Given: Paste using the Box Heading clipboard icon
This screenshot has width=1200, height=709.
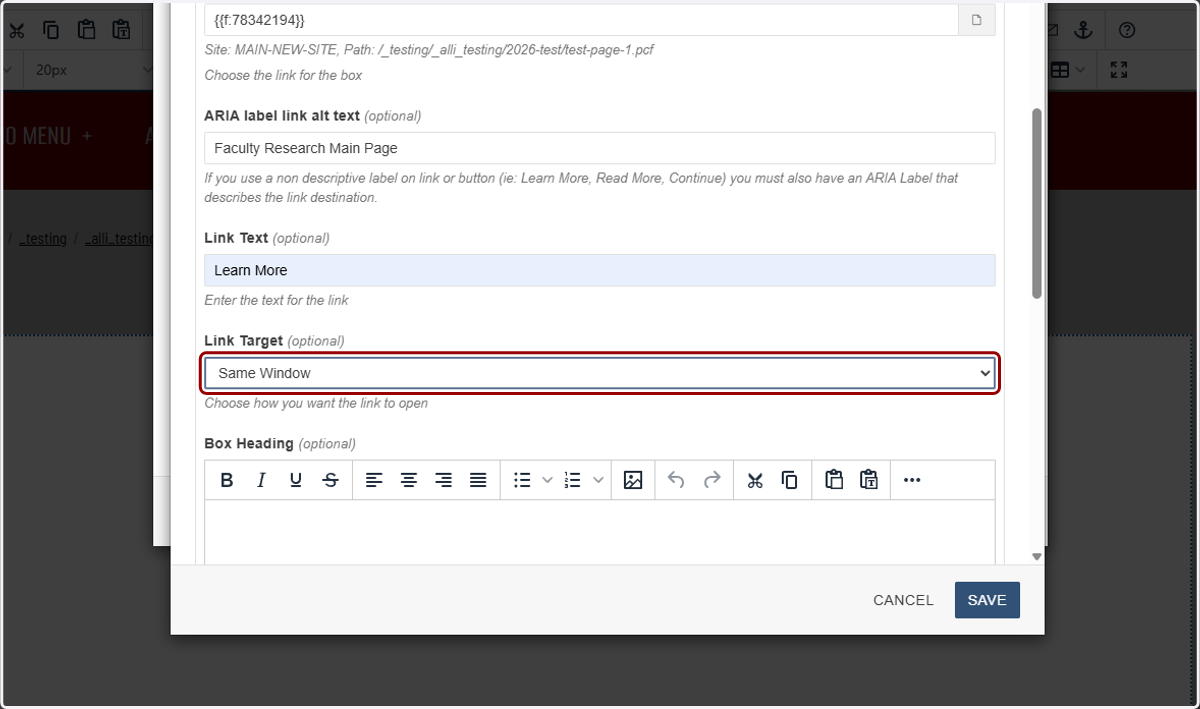Looking at the screenshot, I should click(x=834, y=480).
